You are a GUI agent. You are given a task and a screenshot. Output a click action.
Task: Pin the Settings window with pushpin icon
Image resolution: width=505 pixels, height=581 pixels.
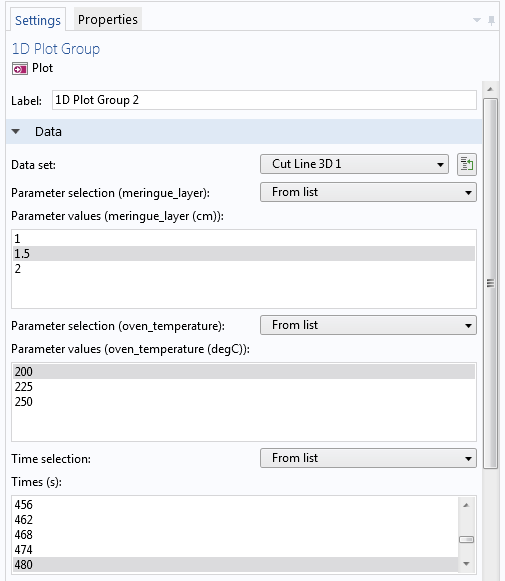coord(491,20)
